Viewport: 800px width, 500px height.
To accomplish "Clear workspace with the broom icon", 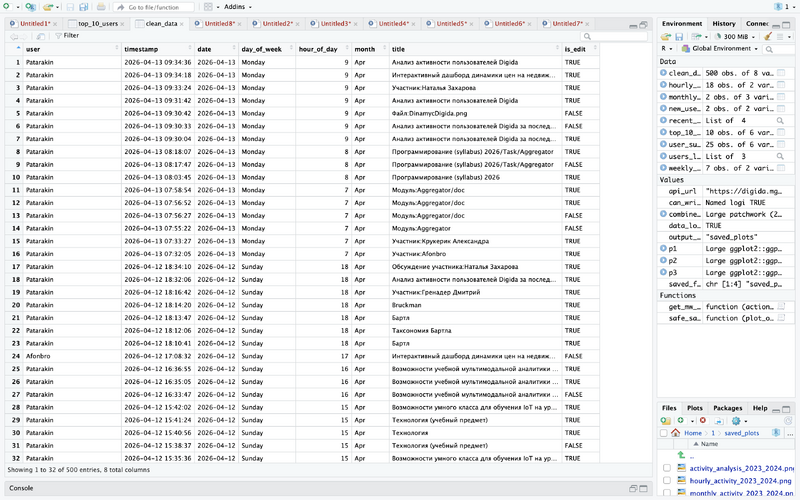I will 768,36.
